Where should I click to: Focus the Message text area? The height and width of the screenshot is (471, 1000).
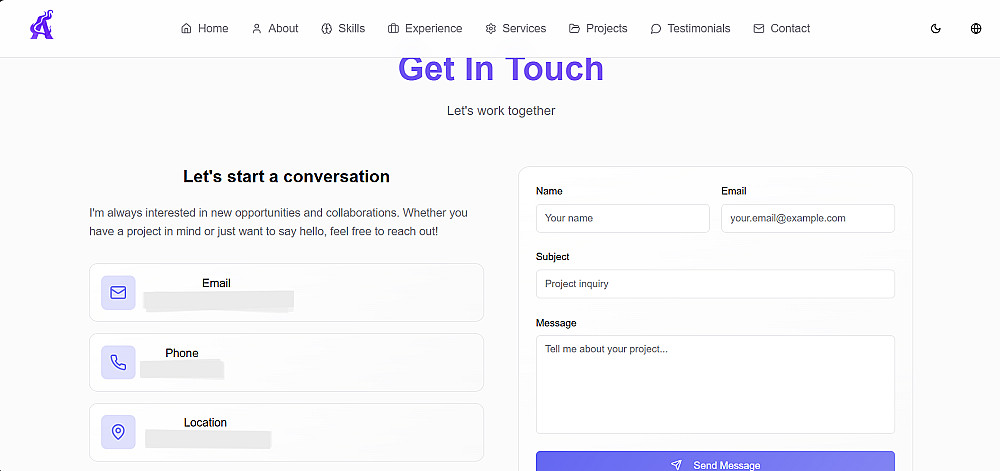point(715,383)
